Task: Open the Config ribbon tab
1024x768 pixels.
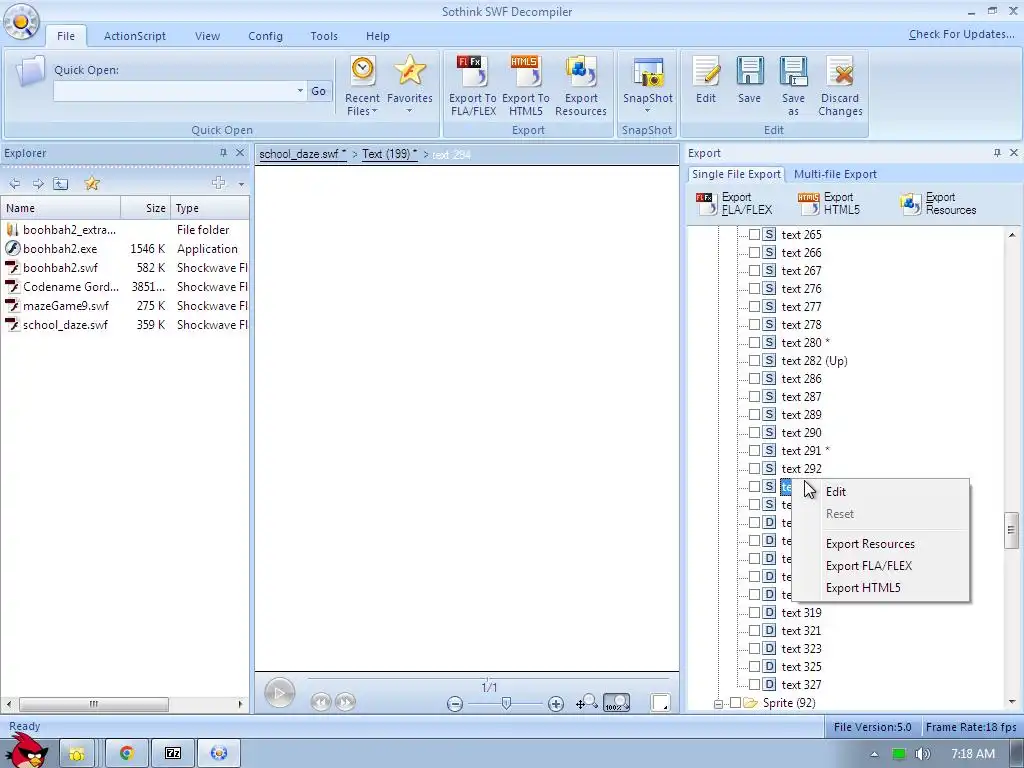Action: (x=265, y=36)
